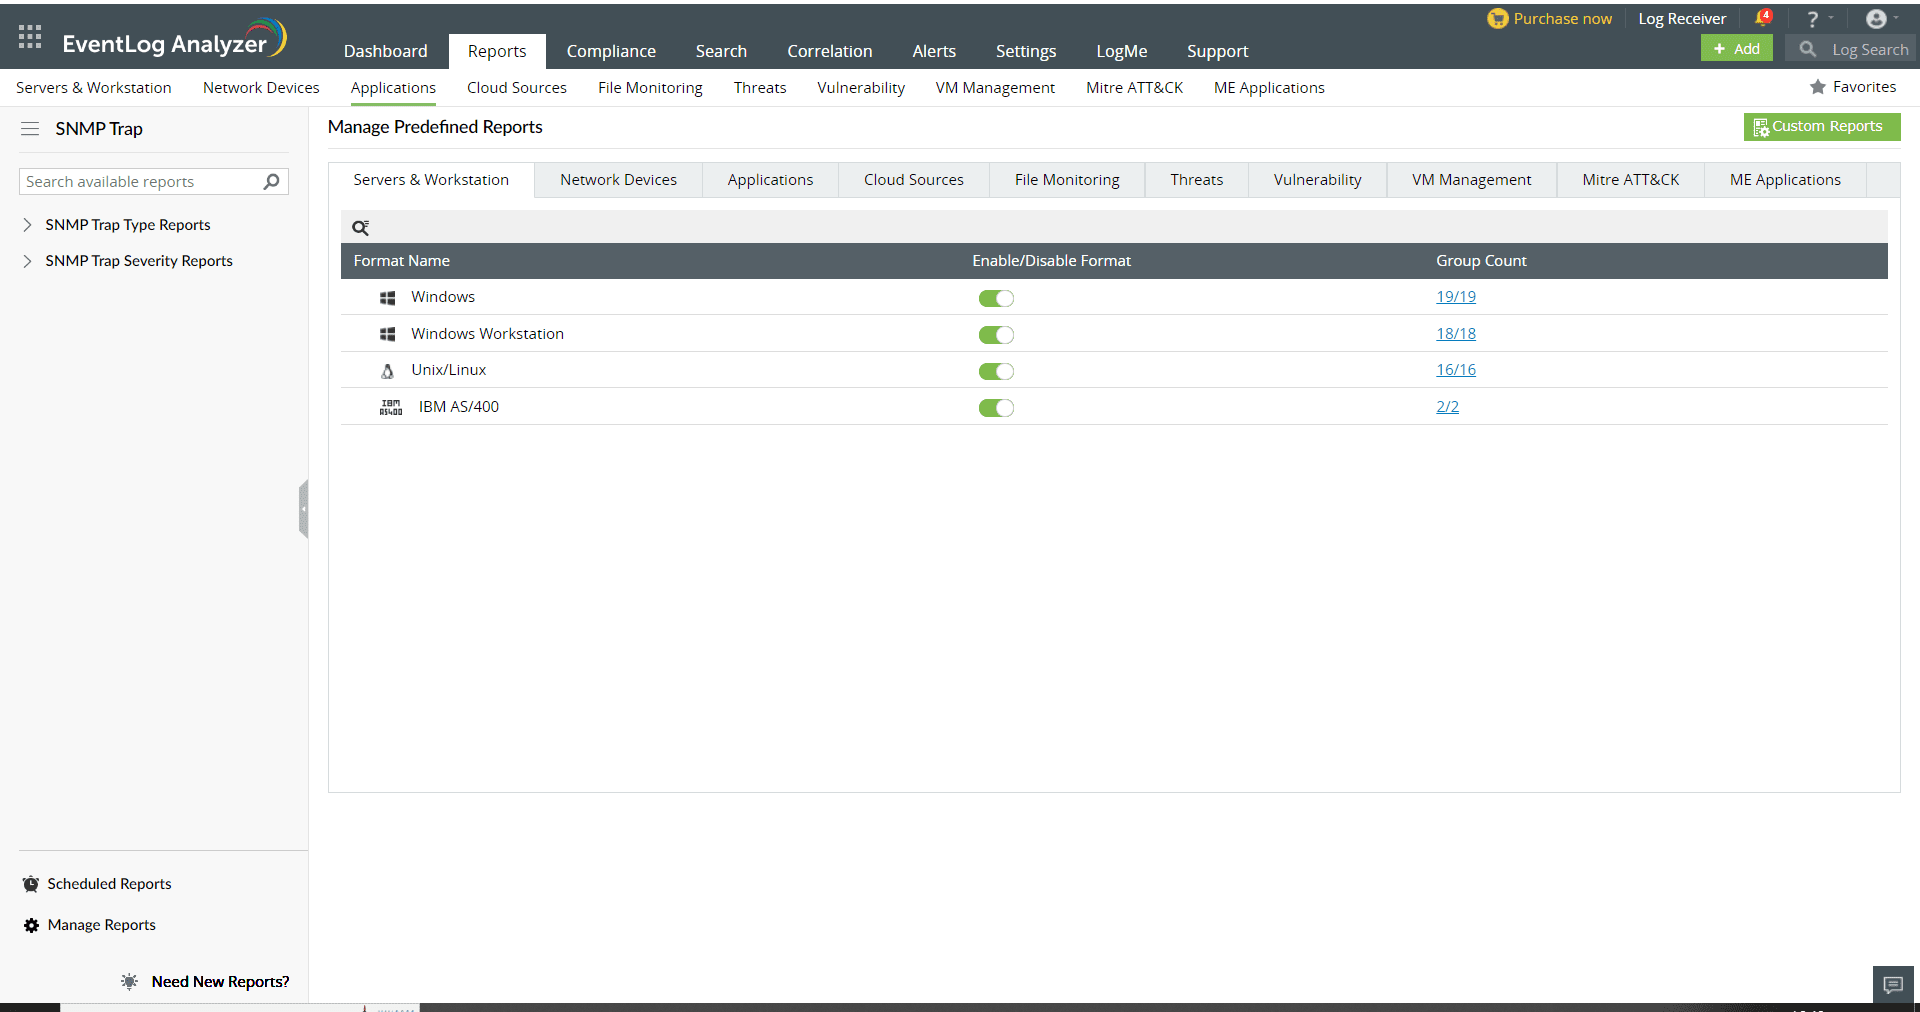Open Manage Reports gear item
The image size is (1920, 1012).
pos(101,925)
